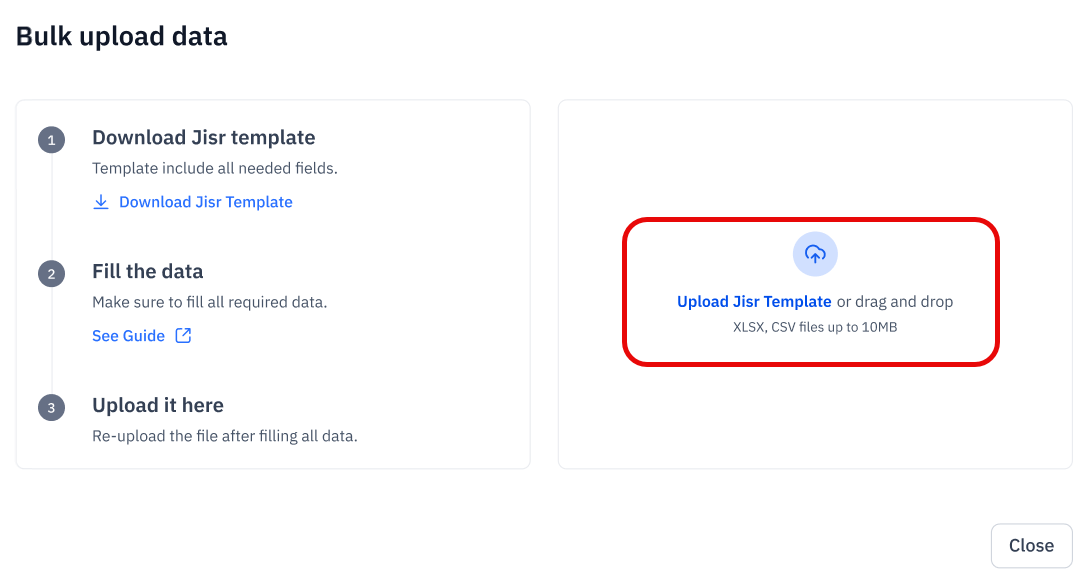The image size is (1090, 584).
Task: Open the Download Jisr Template link
Action: [x=205, y=201]
